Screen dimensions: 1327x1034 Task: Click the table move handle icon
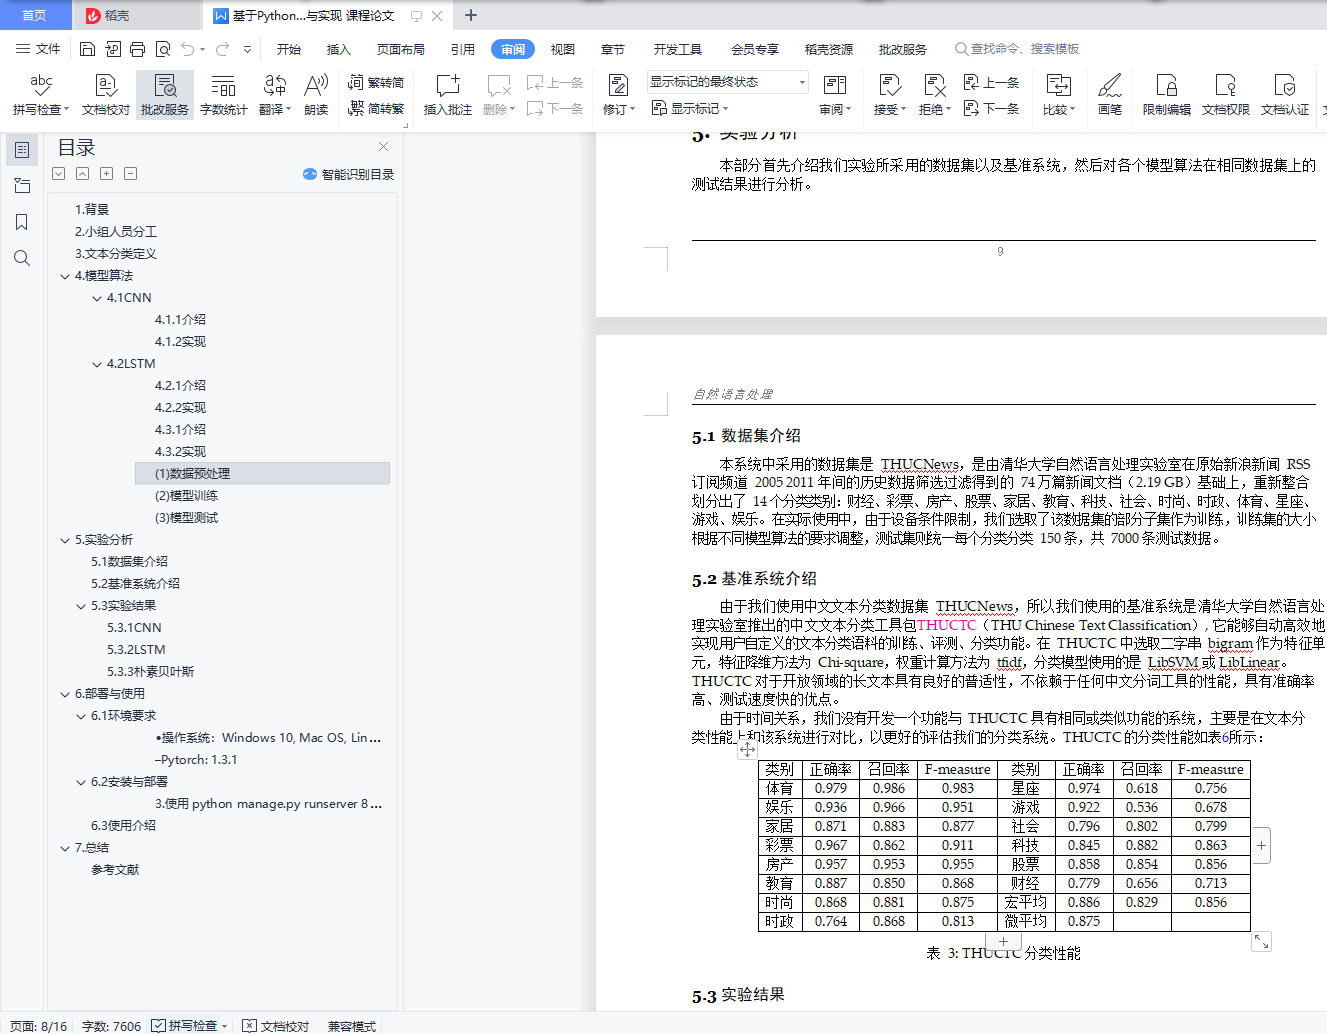click(x=747, y=749)
